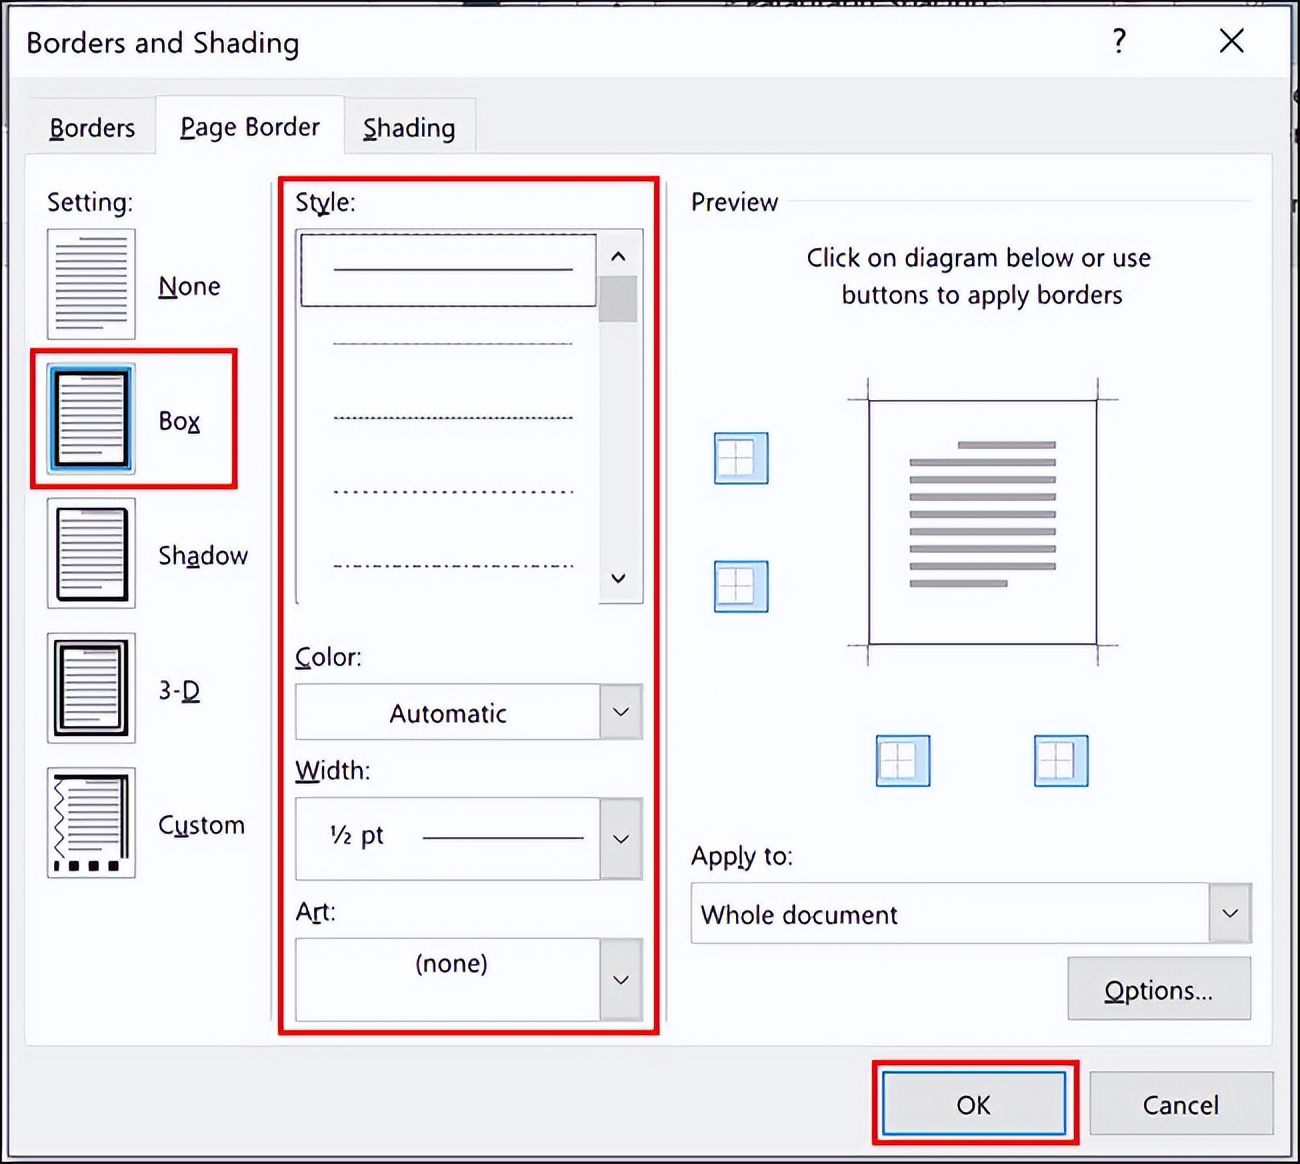
Task: Toggle a border by clicking the preview diagram
Action: click(983, 520)
